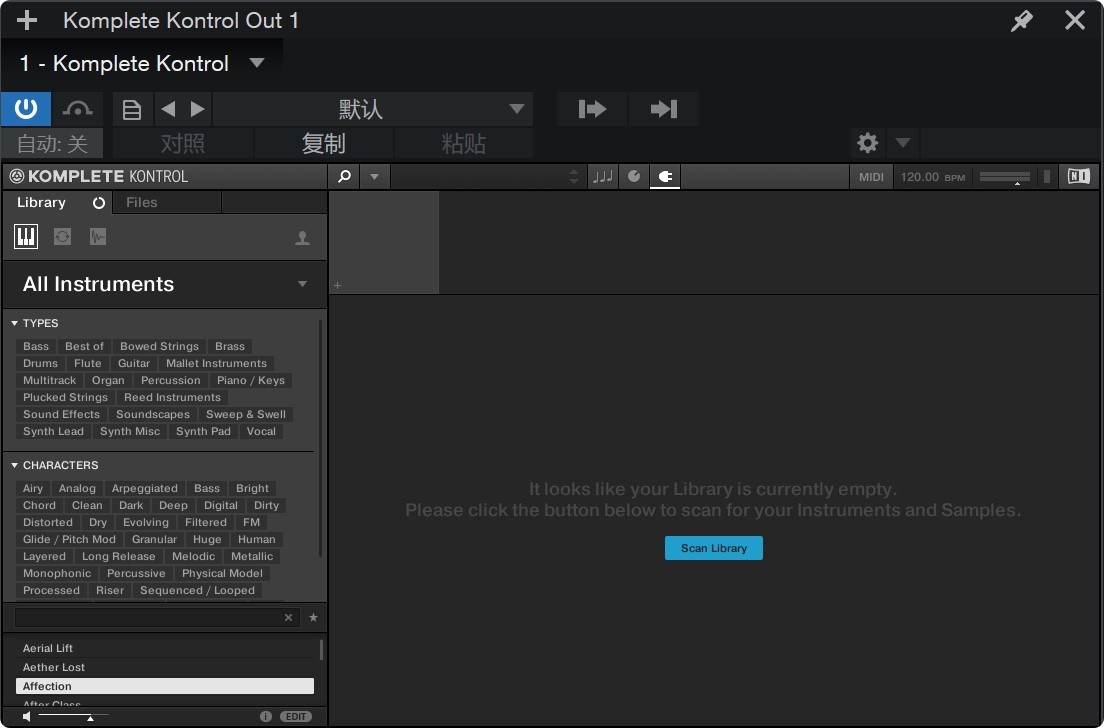Open the All Instruments category dropdown
Screen dimensions: 1104x728
tap(301, 284)
